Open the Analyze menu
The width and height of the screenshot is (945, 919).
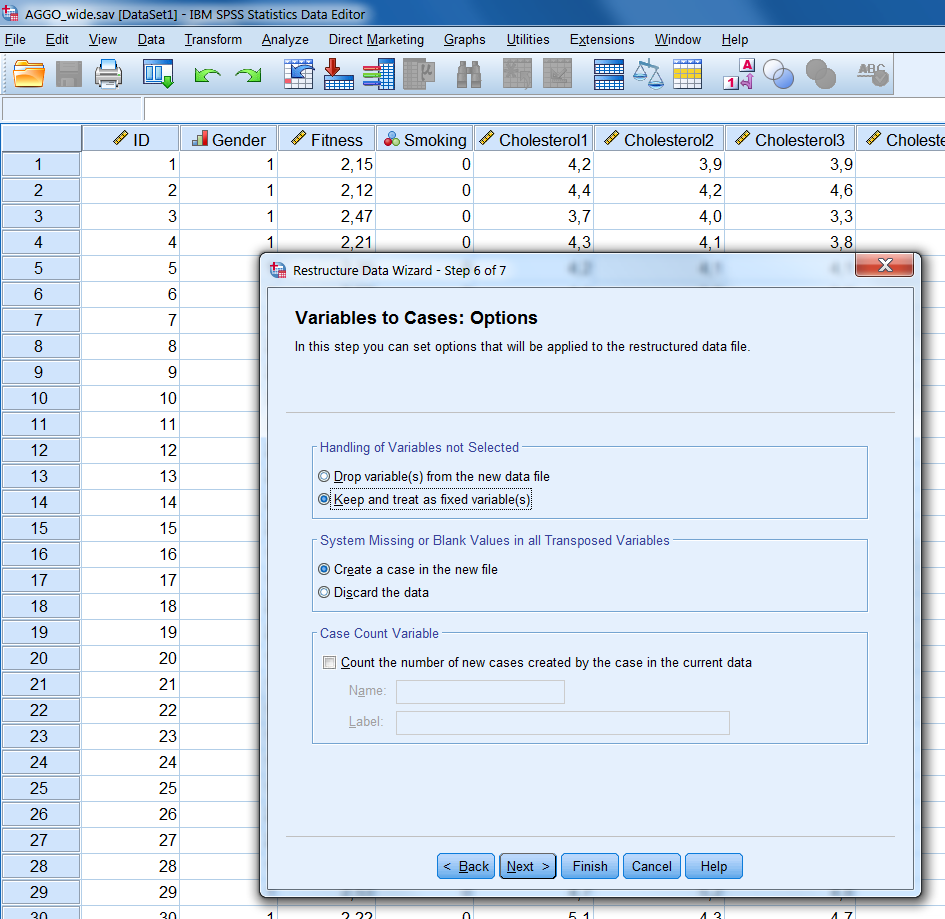click(285, 40)
